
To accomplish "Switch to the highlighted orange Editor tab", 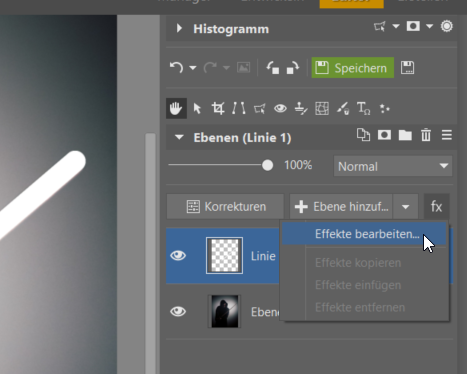I will tap(351, 3).
